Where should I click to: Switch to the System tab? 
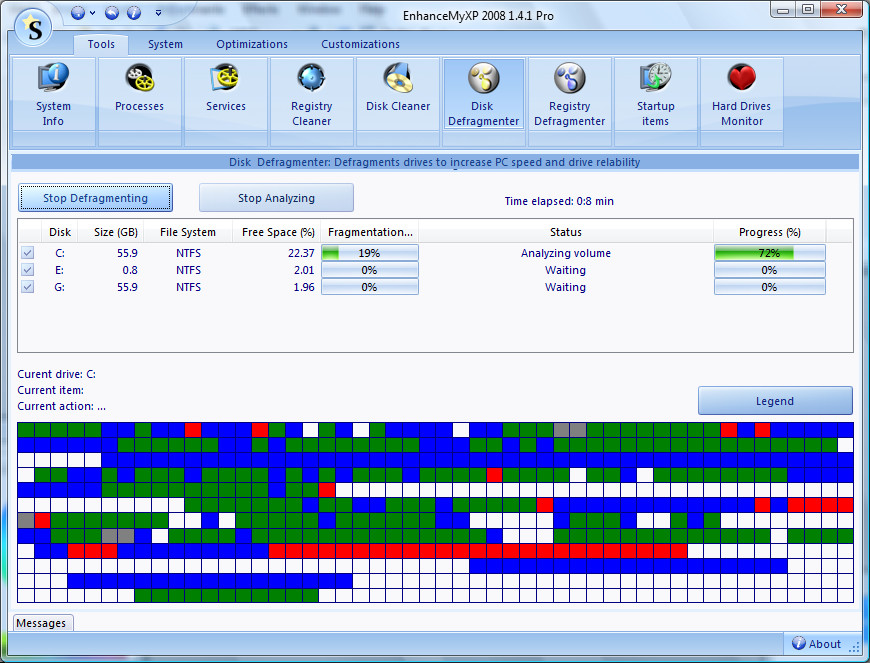pyautogui.click(x=165, y=44)
